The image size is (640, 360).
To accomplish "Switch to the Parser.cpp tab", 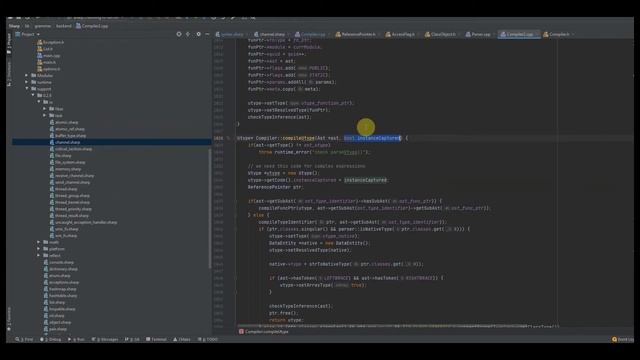I will point(478,34).
